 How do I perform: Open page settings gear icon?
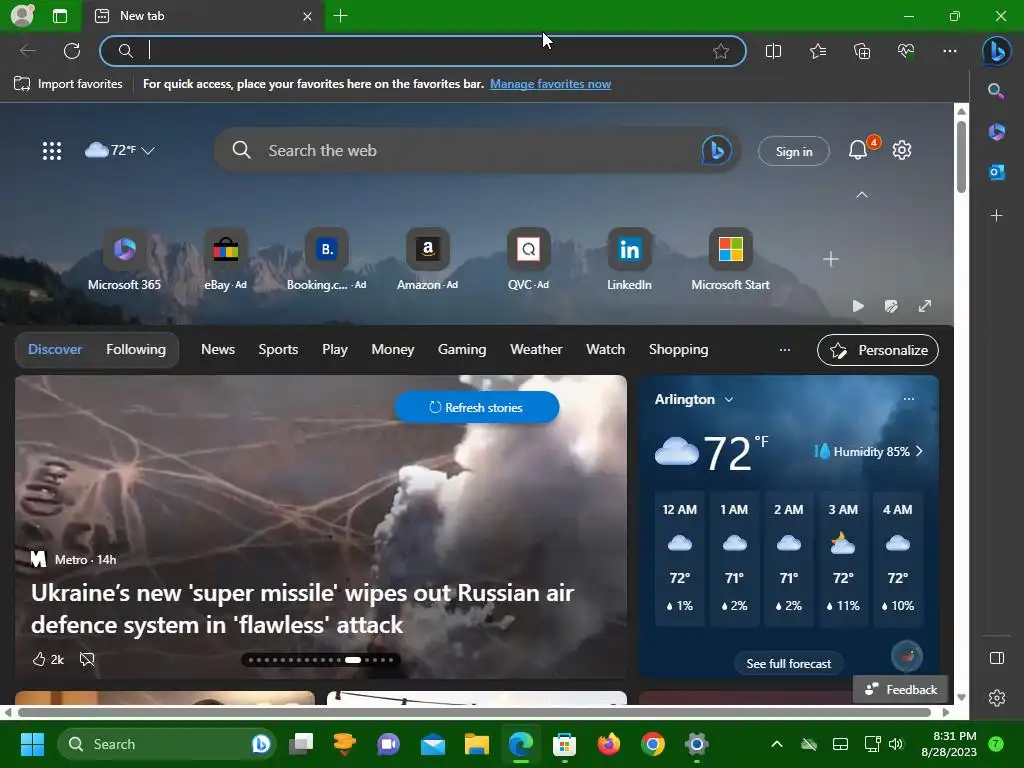click(x=902, y=150)
